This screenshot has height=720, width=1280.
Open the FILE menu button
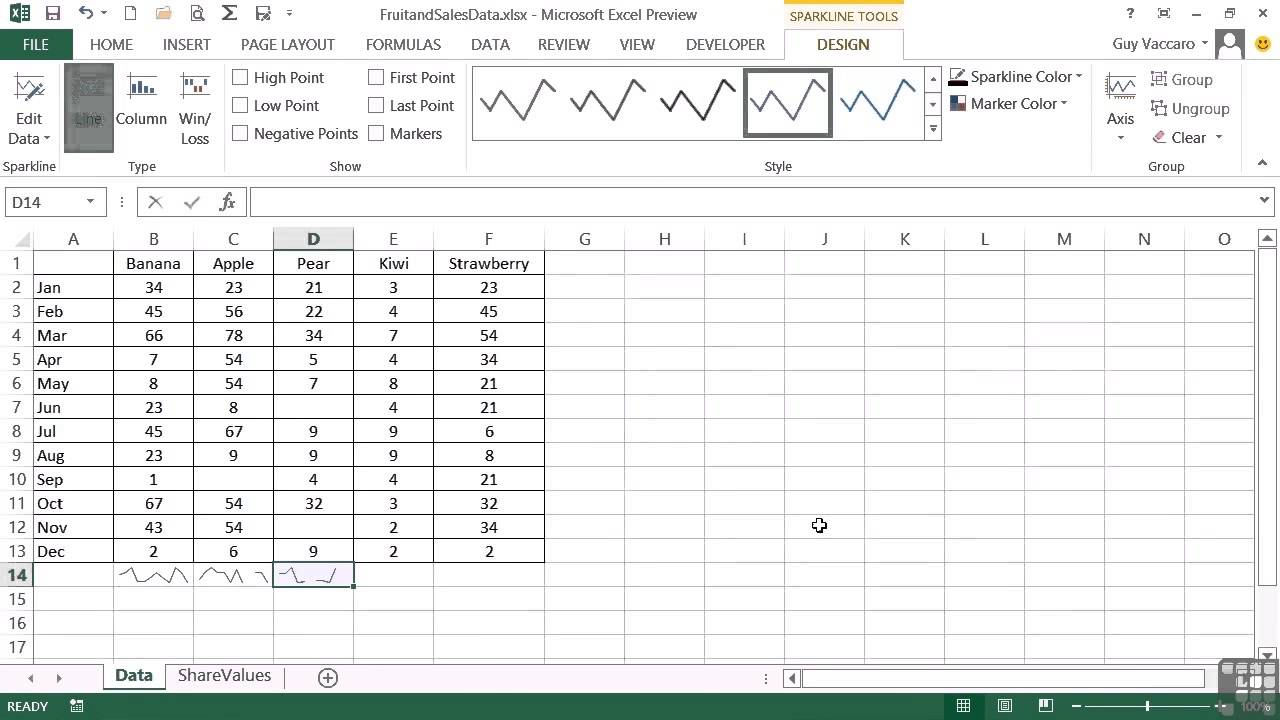click(x=35, y=44)
